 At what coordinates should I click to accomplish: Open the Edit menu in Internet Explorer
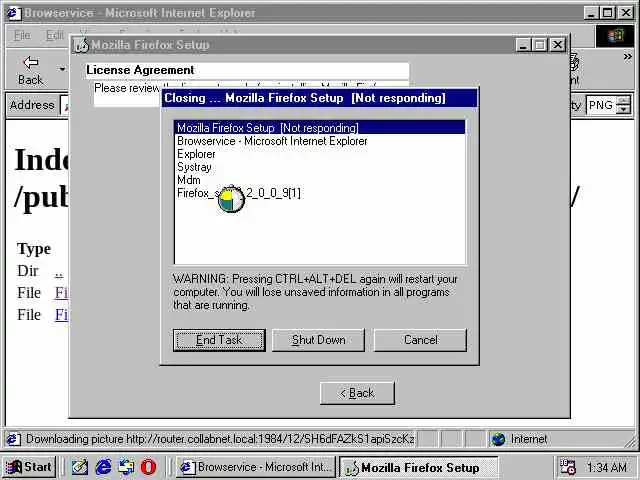54,36
